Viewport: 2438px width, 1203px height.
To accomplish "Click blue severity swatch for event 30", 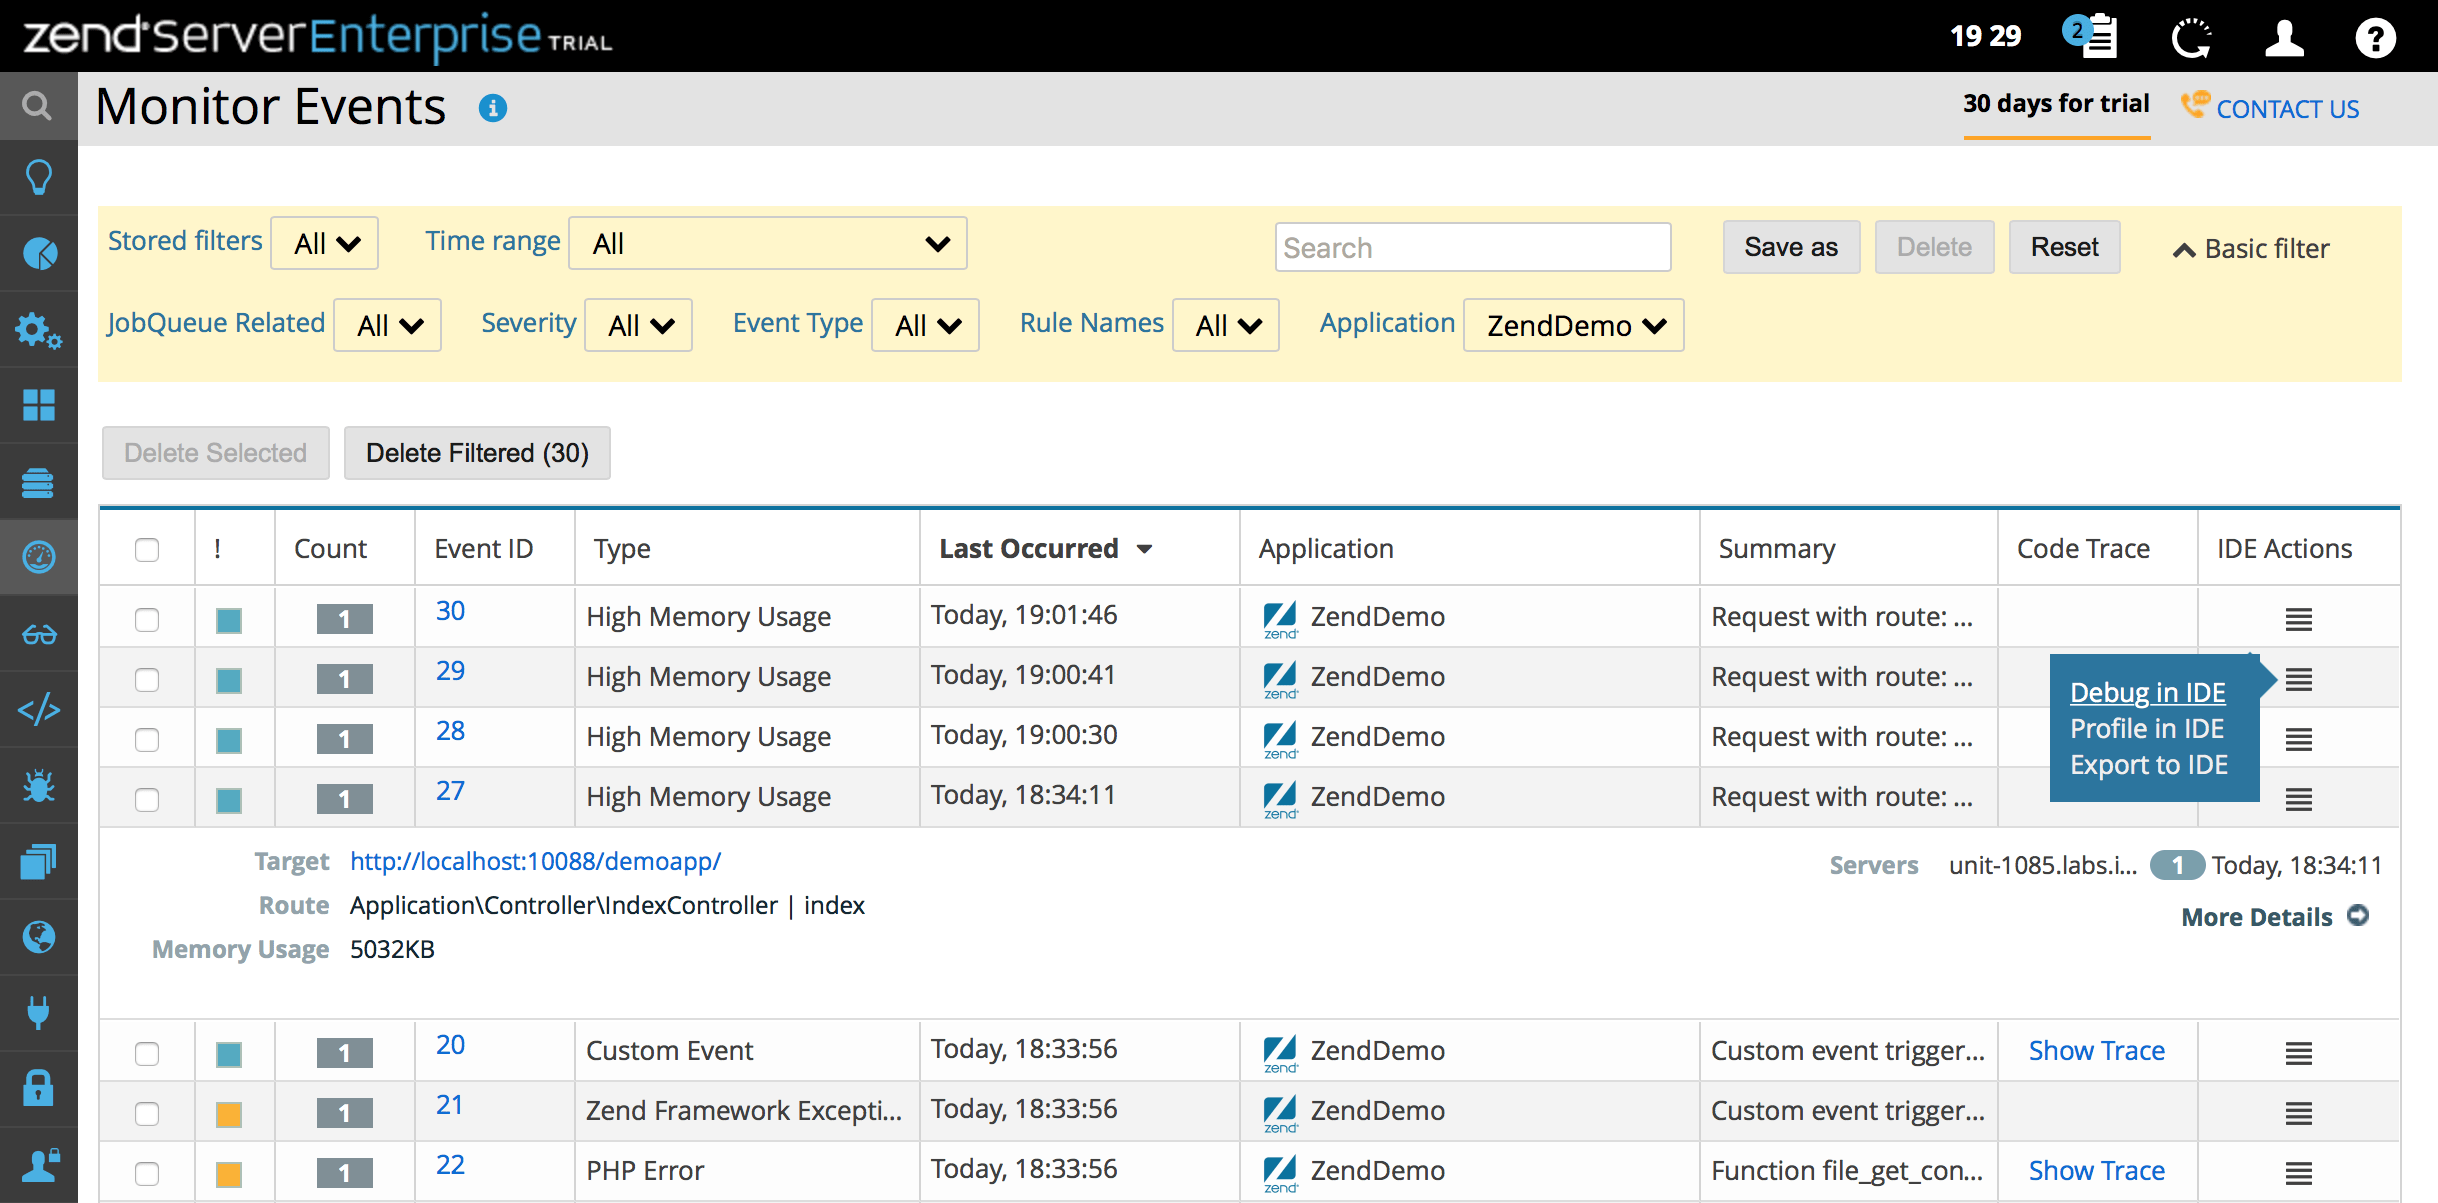I will pos(229,620).
